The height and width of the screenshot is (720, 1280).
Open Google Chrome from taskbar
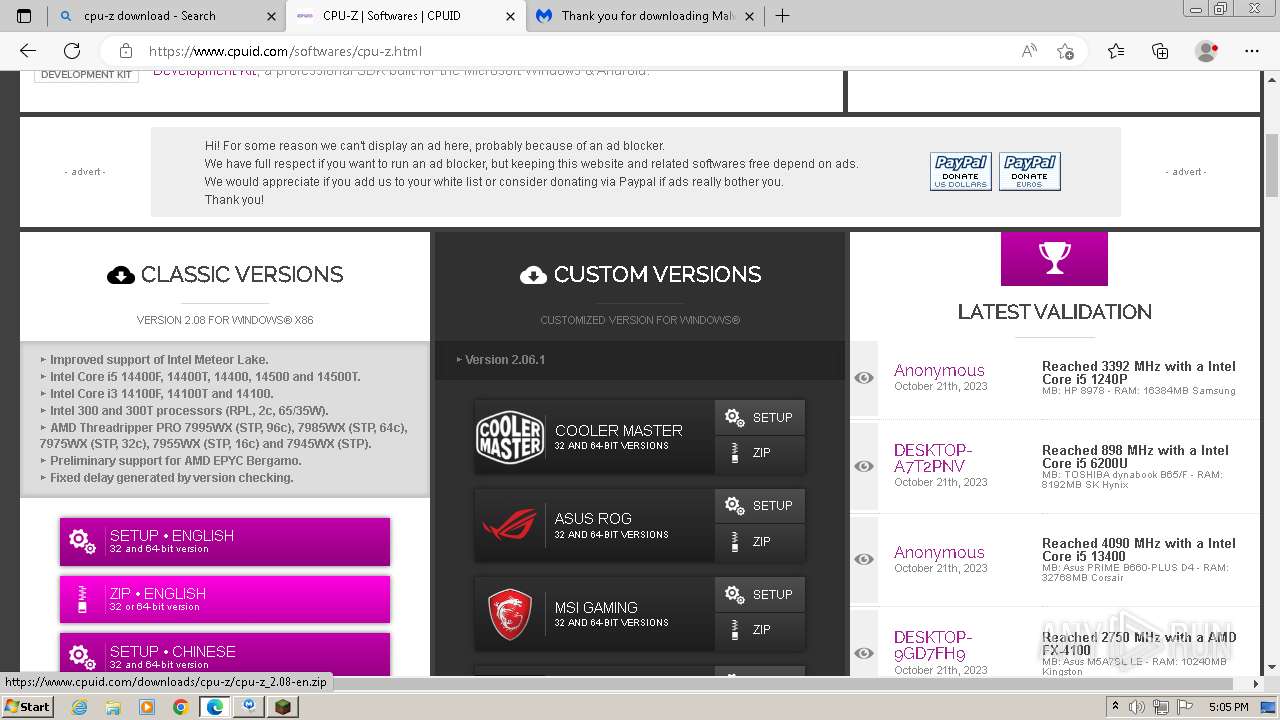click(180, 706)
